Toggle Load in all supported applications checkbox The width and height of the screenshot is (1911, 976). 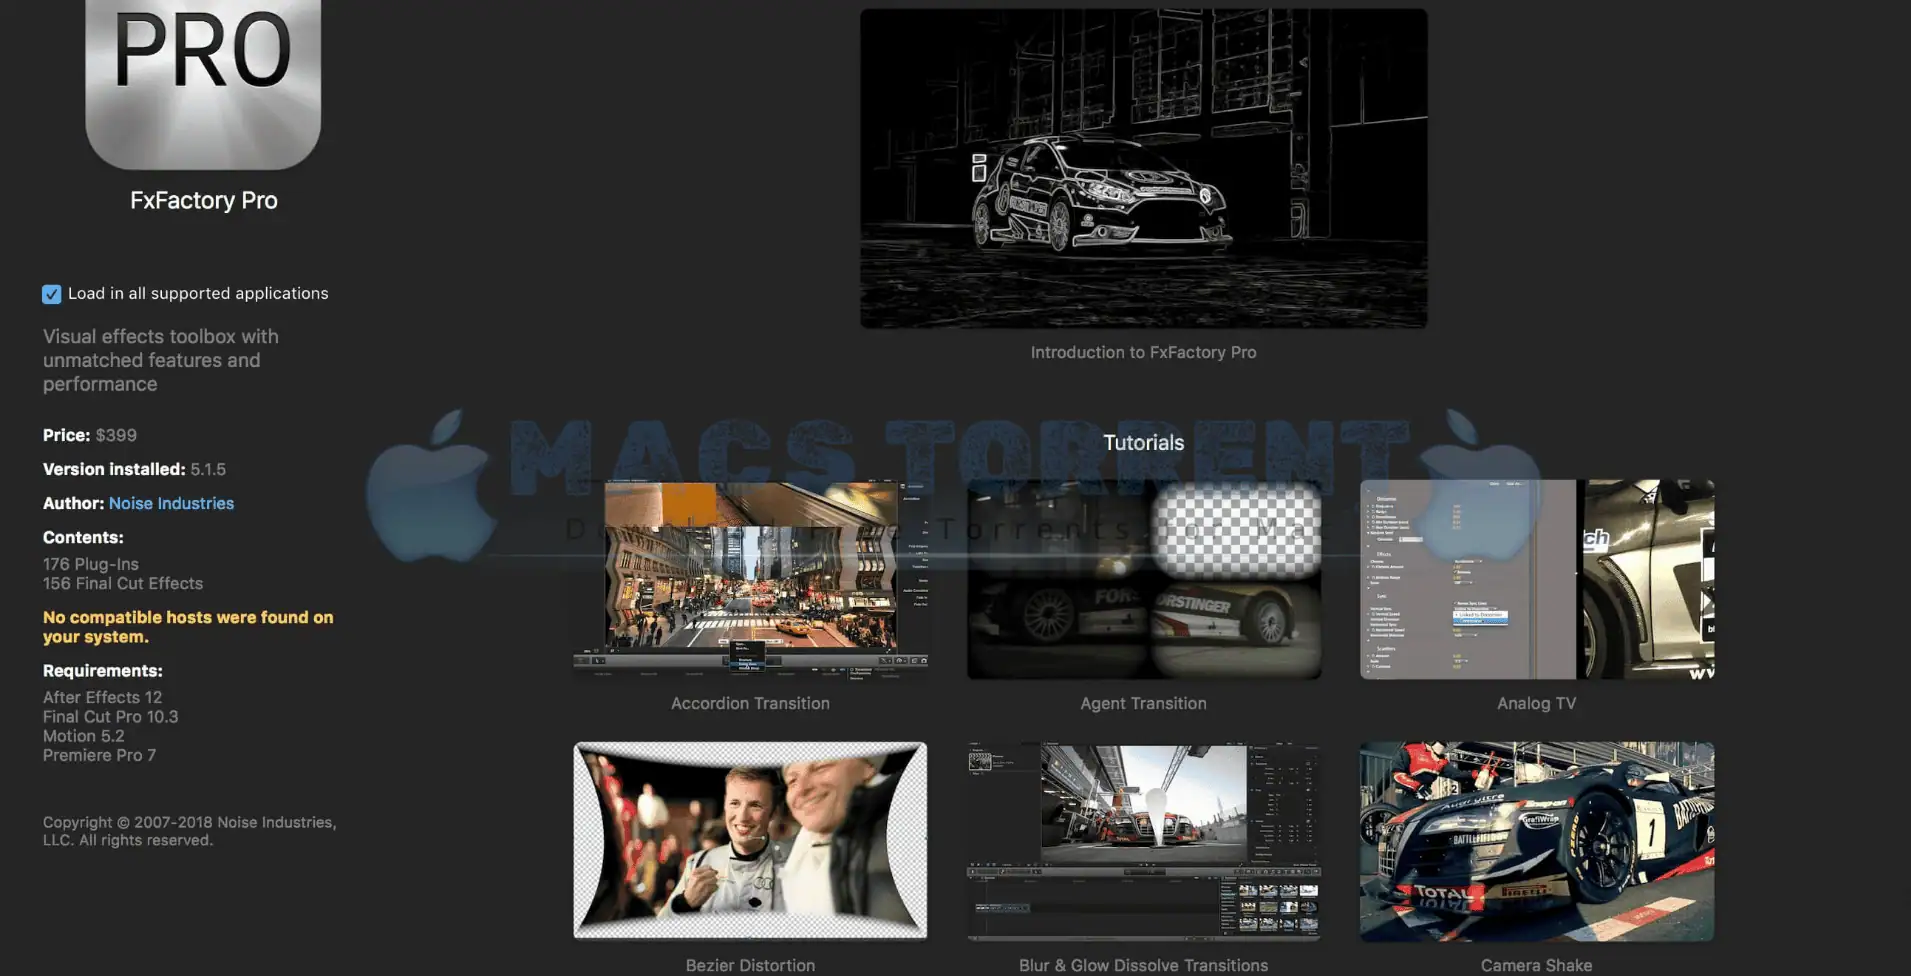coord(52,294)
